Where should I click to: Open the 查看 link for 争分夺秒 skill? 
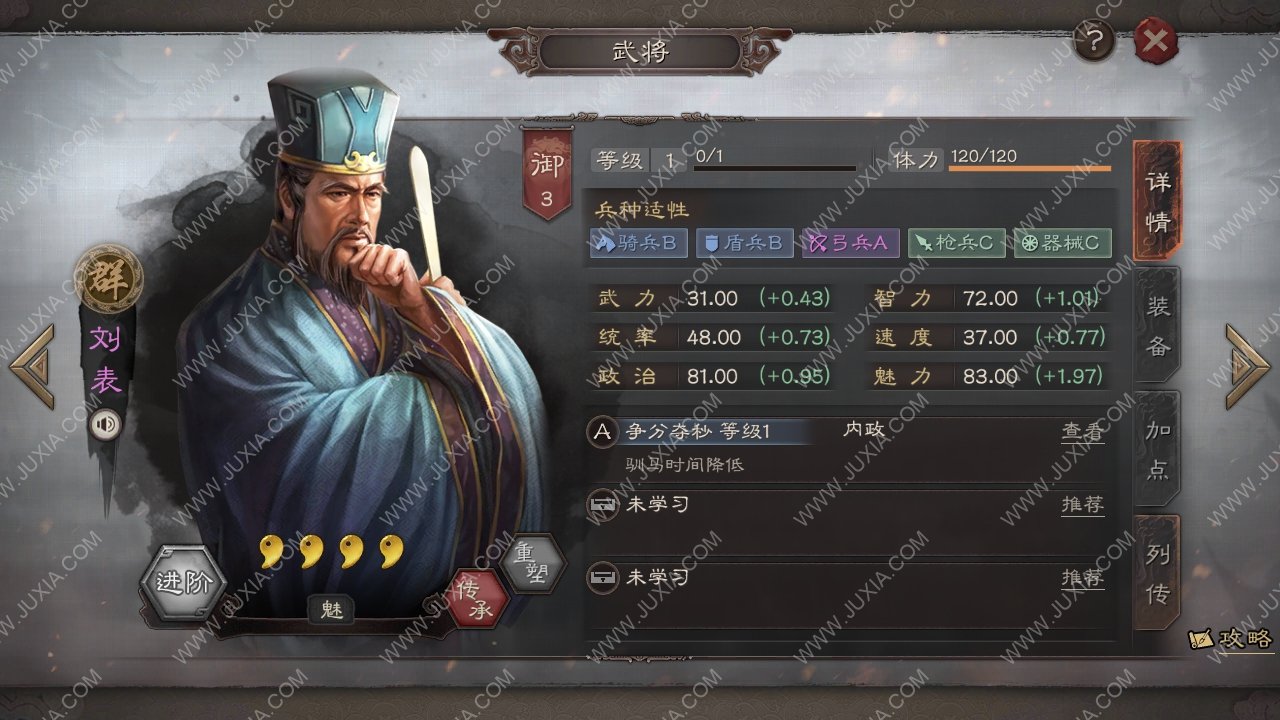tap(1083, 431)
